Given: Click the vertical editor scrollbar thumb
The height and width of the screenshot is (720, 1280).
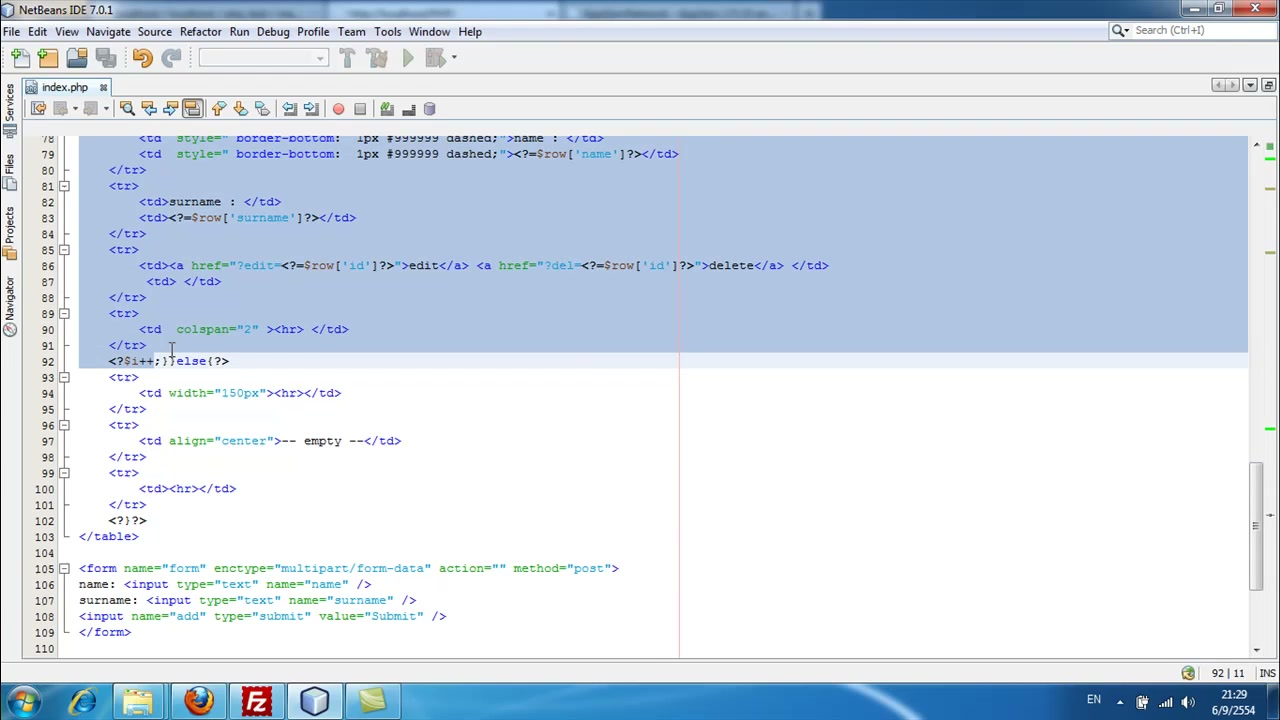Looking at the screenshot, I should [x=1256, y=526].
